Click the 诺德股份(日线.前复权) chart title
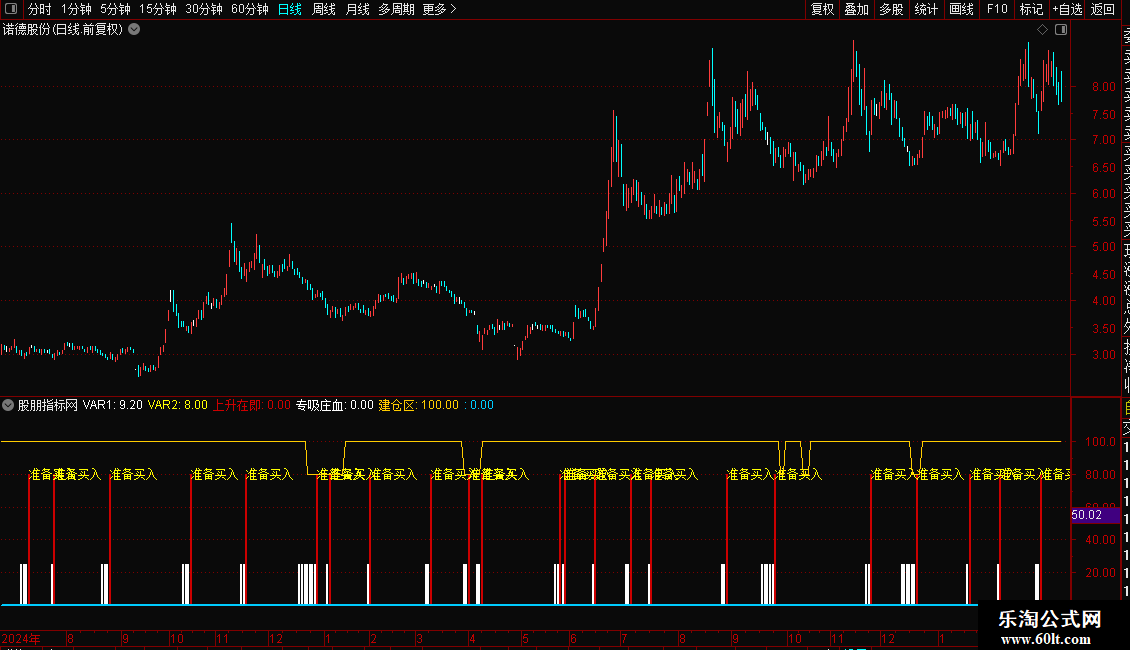The height and width of the screenshot is (650, 1130). [x=63, y=30]
